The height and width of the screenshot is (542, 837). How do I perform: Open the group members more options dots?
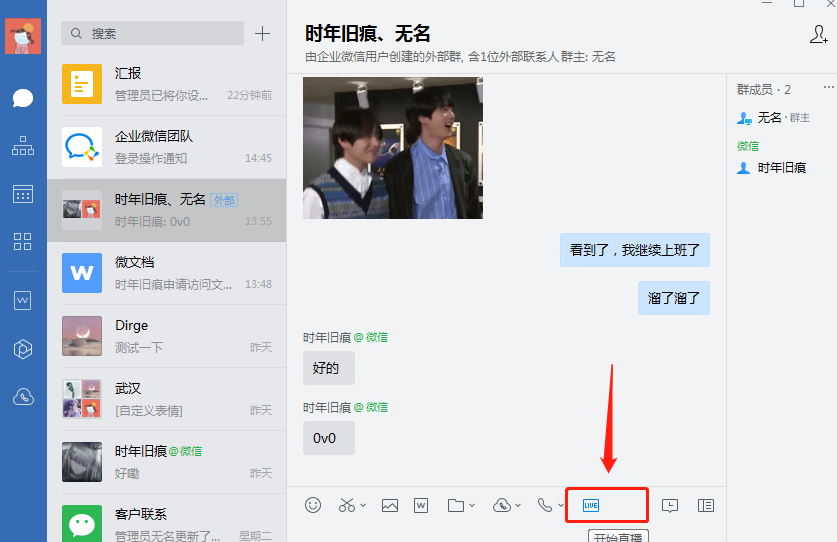pyautogui.click(x=828, y=87)
